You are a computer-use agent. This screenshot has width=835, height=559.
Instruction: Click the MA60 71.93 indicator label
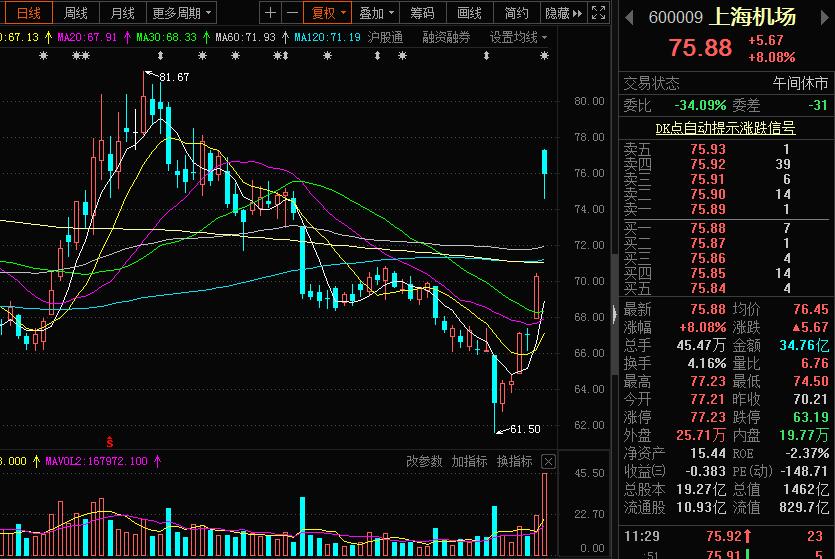click(245, 37)
